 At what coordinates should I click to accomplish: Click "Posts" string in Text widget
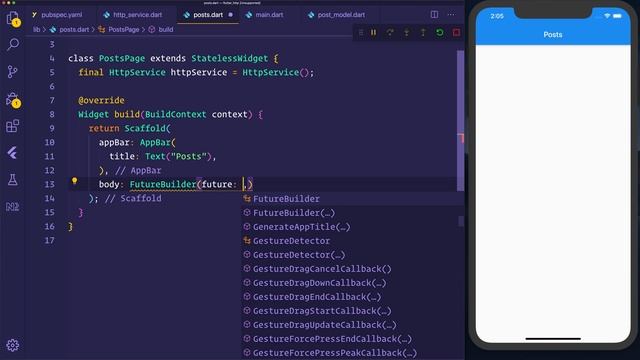(x=189, y=156)
